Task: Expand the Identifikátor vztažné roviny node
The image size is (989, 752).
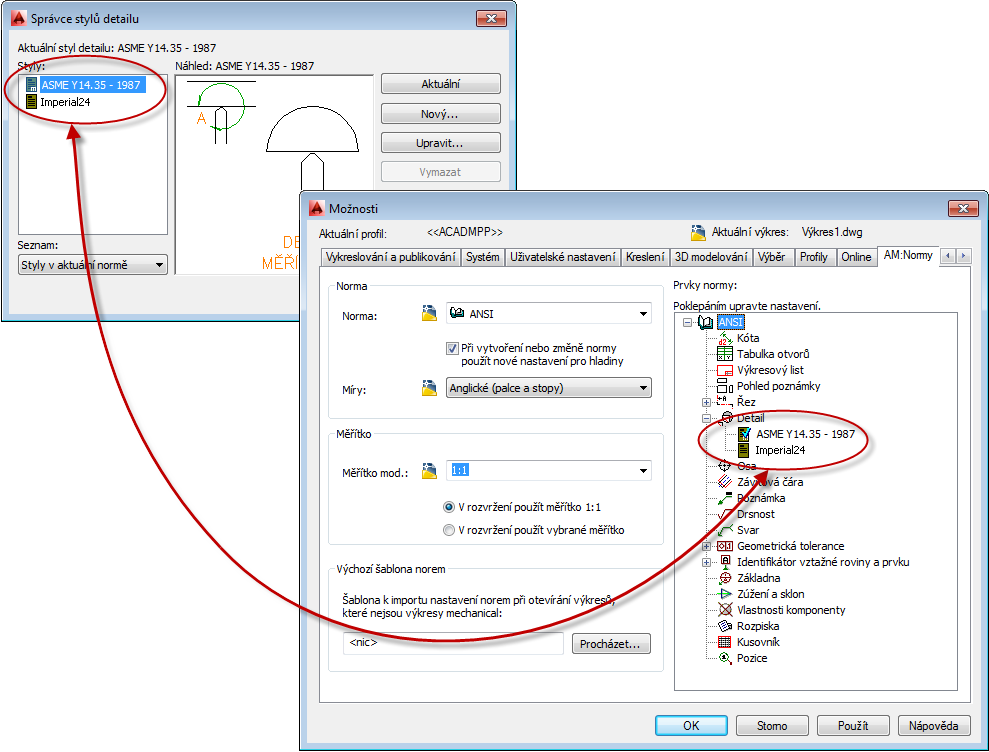Action: tap(706, 562)
